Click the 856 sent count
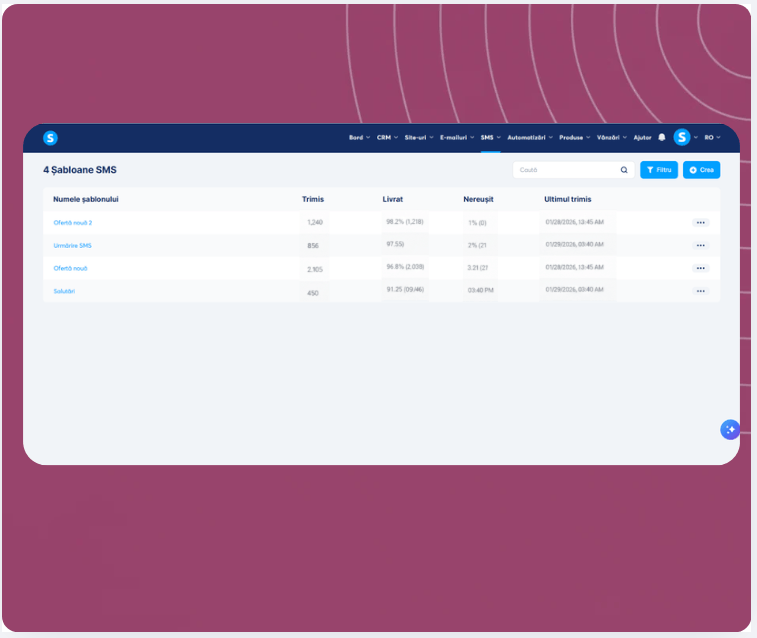 313,246
